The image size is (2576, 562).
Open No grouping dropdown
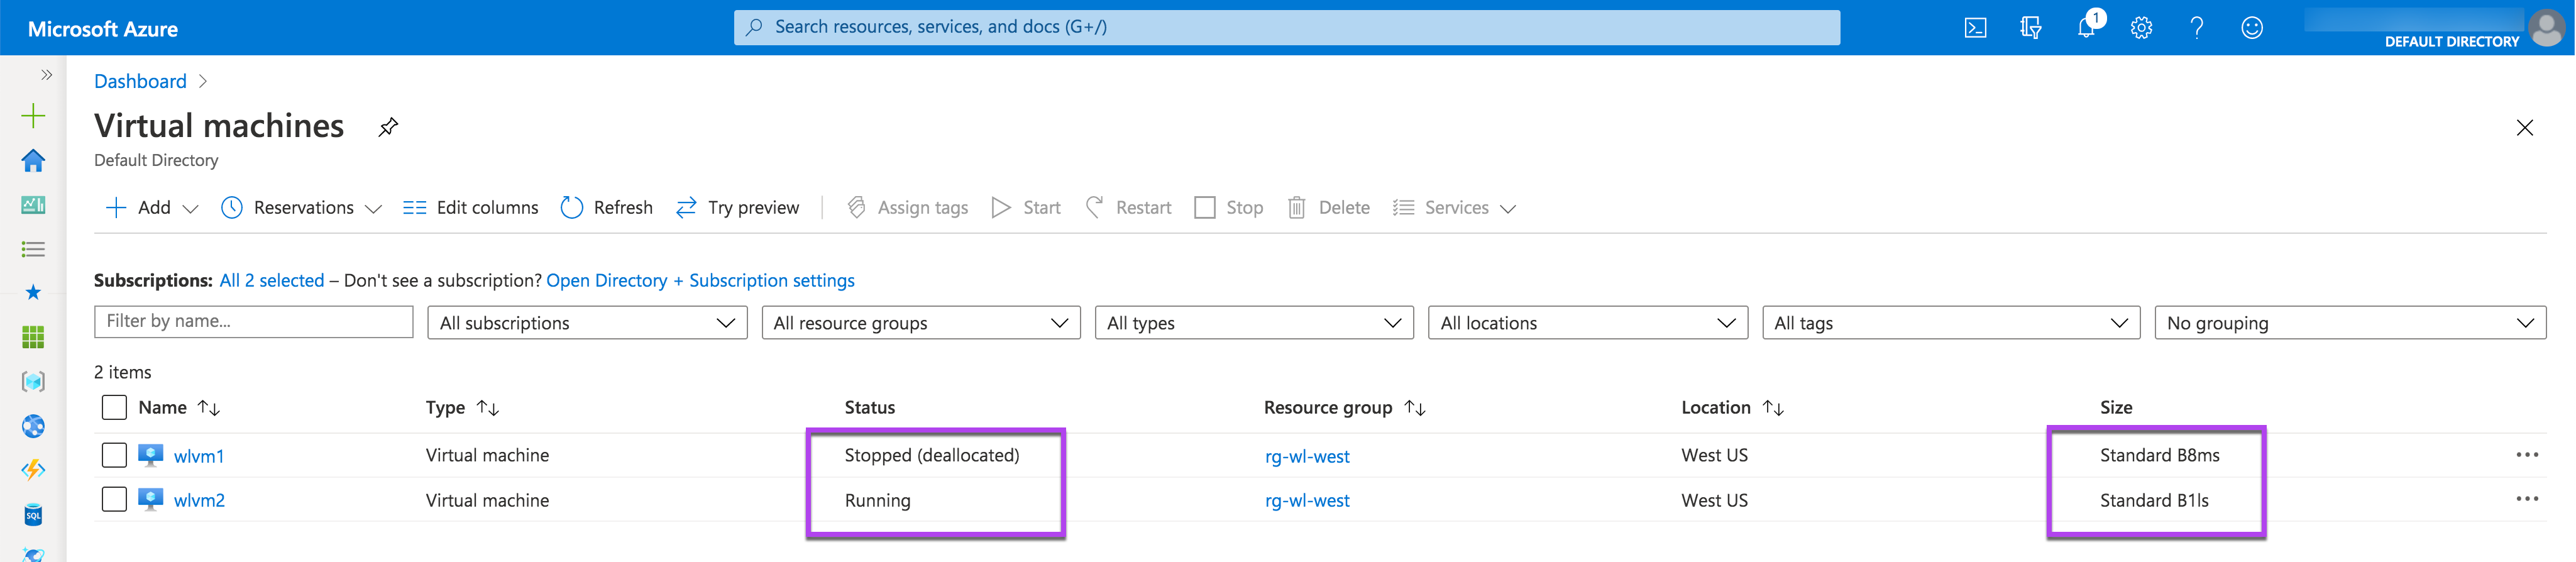2350,323
